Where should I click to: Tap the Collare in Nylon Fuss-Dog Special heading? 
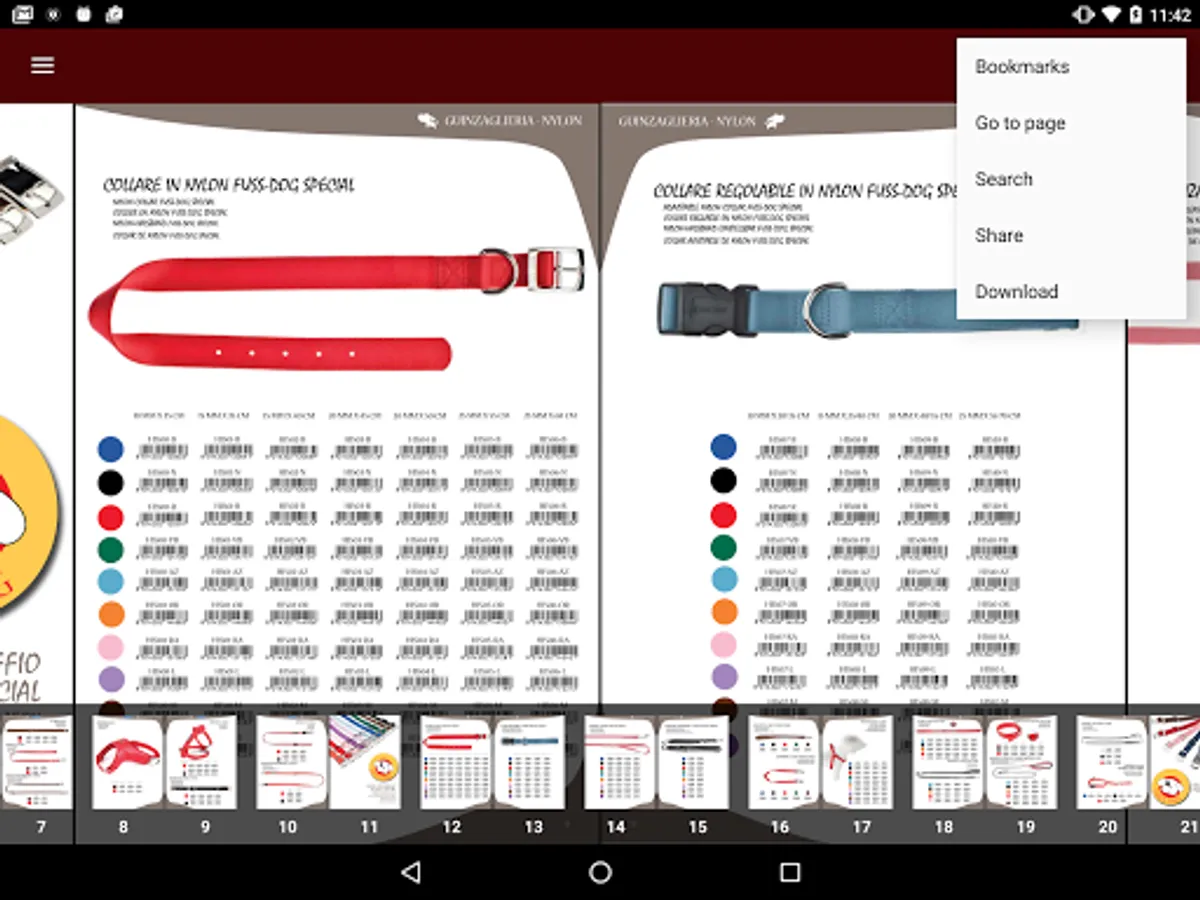pyautogui.click(x=229, y=185)
